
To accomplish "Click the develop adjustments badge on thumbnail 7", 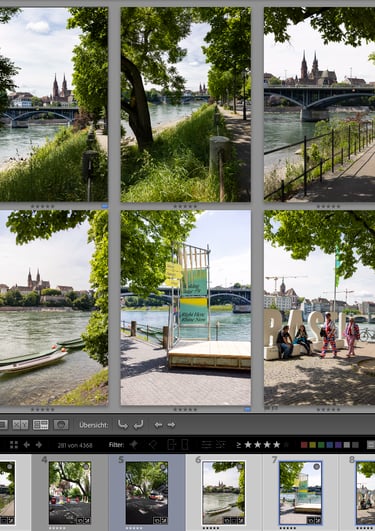I will [x=317, y=521].
